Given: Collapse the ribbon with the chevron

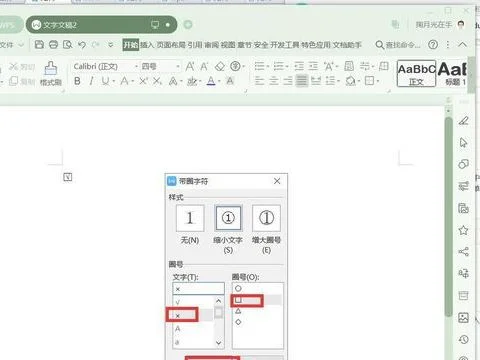Looking at the screenshot, I should click(x=462, y=44).
